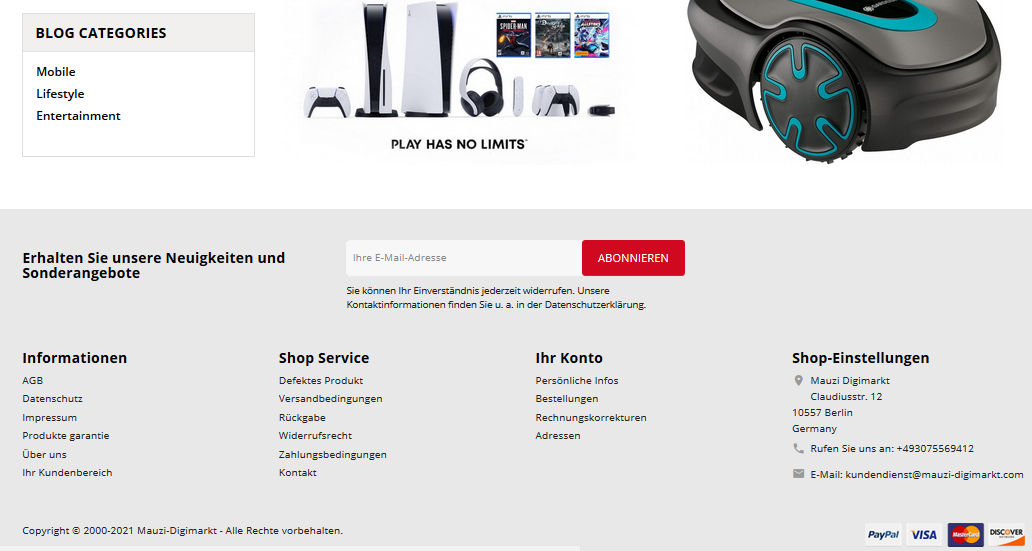Go to Versandbedingungen under Shop Service

330,398
